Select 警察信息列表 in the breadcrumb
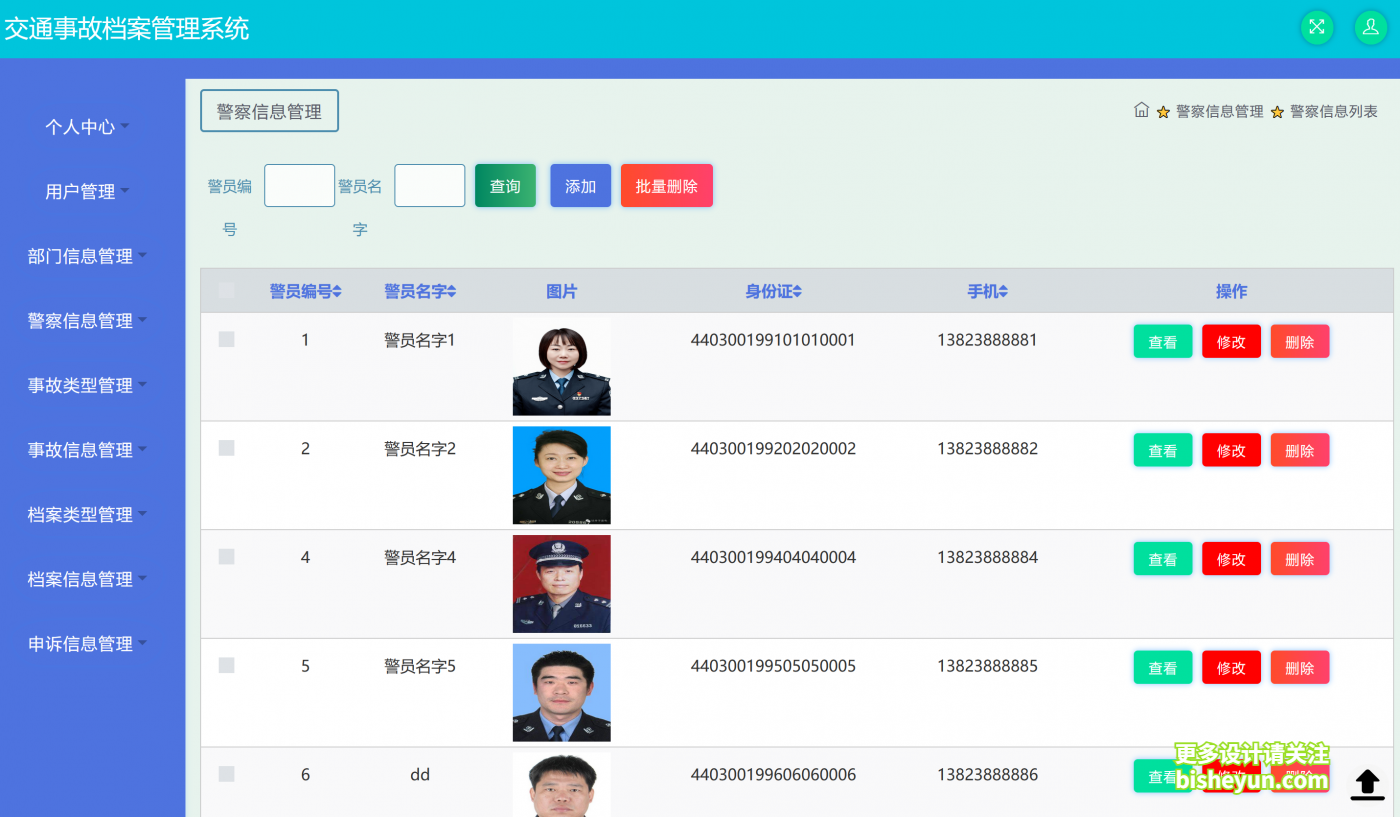 click(1332, 111)
